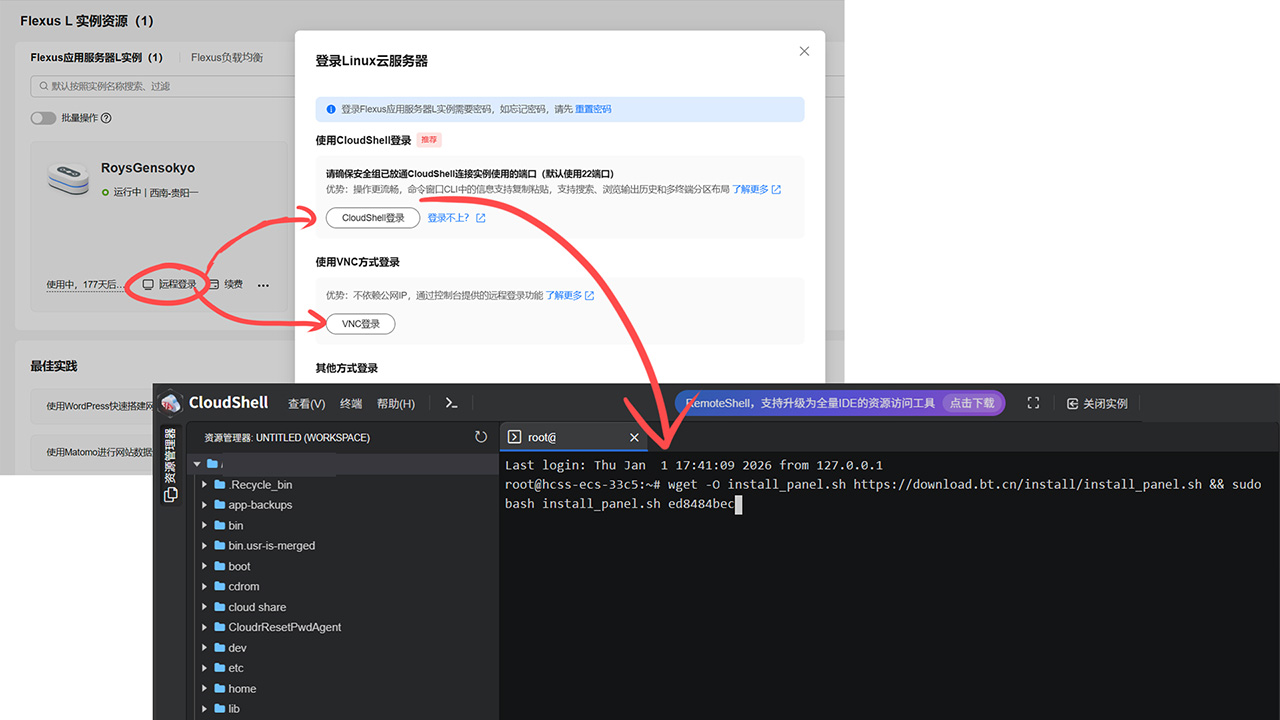Expand the bin folder arrow
The image size is (1280, 720).
205,525
